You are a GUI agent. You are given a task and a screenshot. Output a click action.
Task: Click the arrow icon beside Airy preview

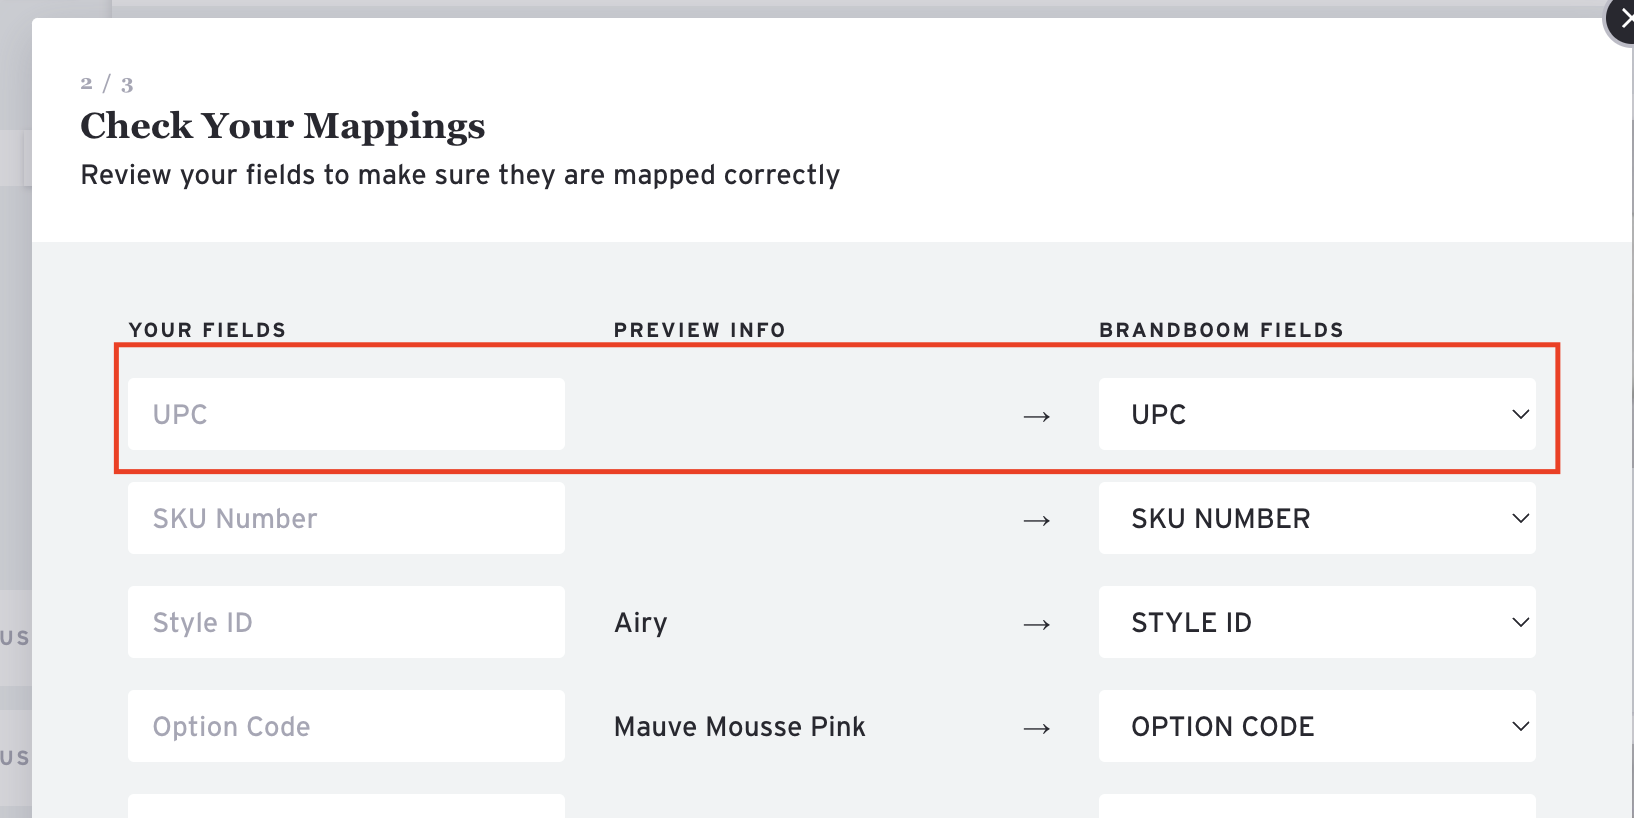pos(1038,624)
